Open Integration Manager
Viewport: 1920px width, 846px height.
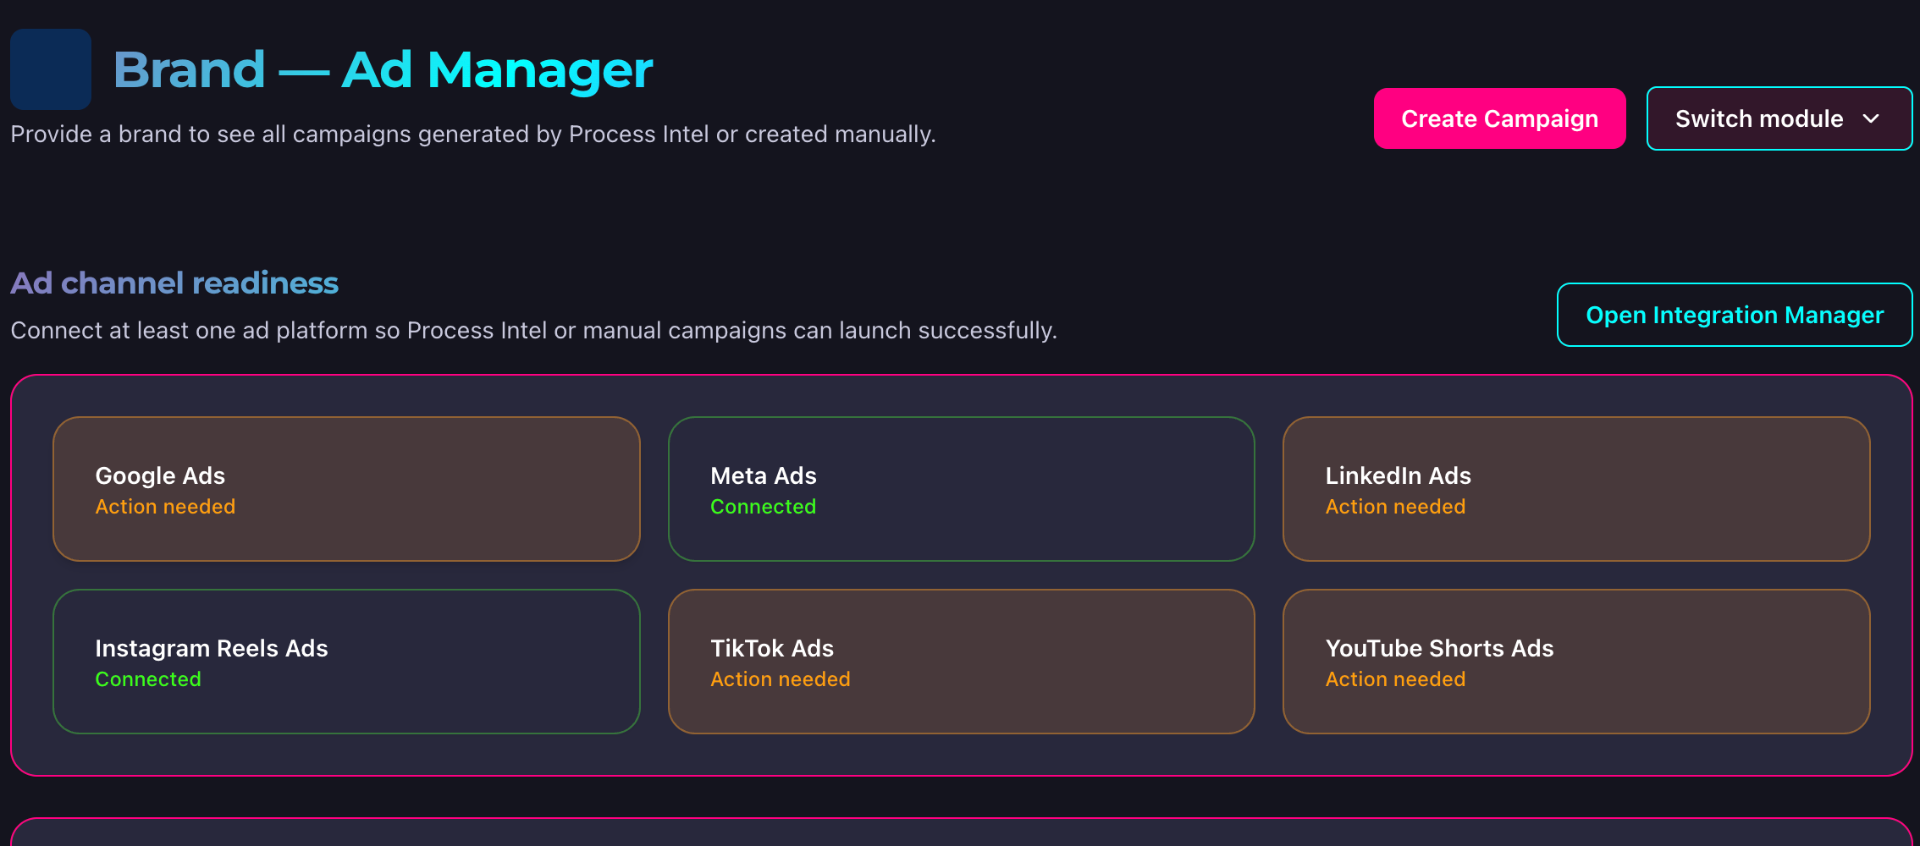tap(1733, 314)
